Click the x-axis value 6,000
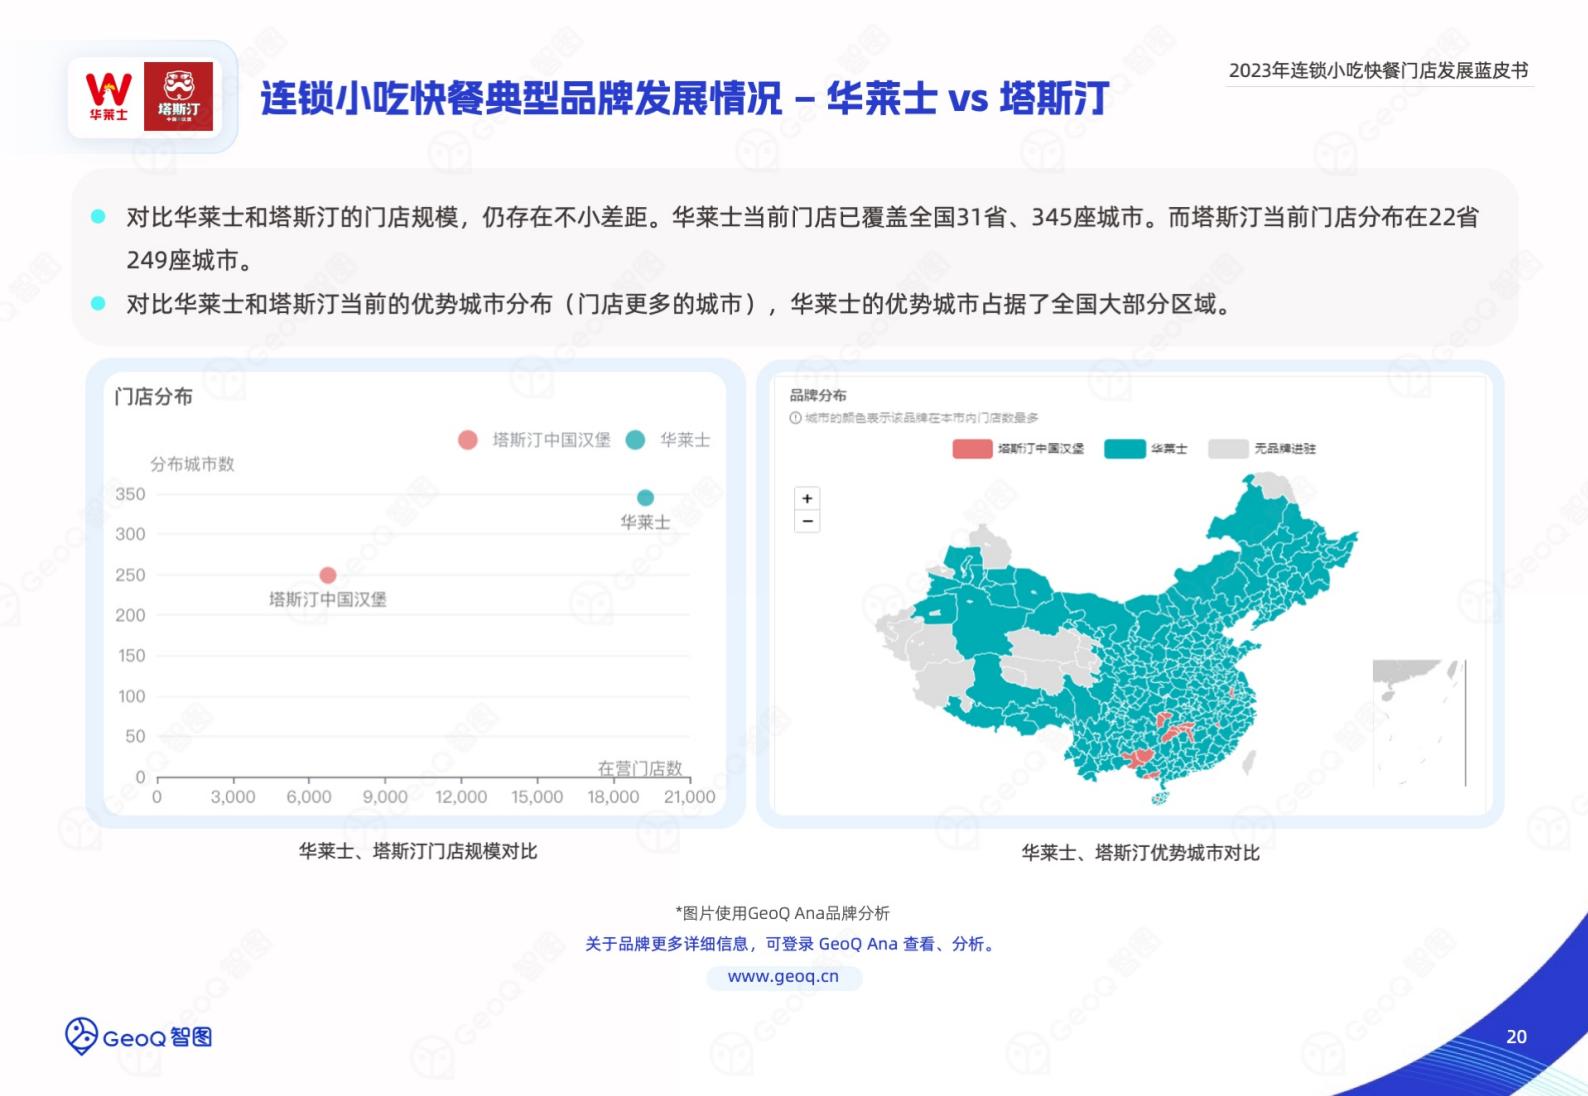 coord(309,797)
